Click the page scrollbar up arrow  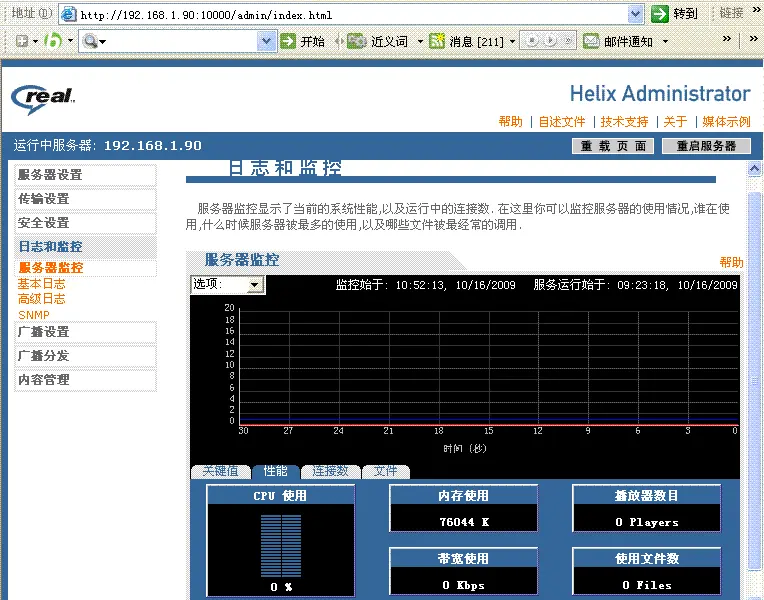point(754,169)
